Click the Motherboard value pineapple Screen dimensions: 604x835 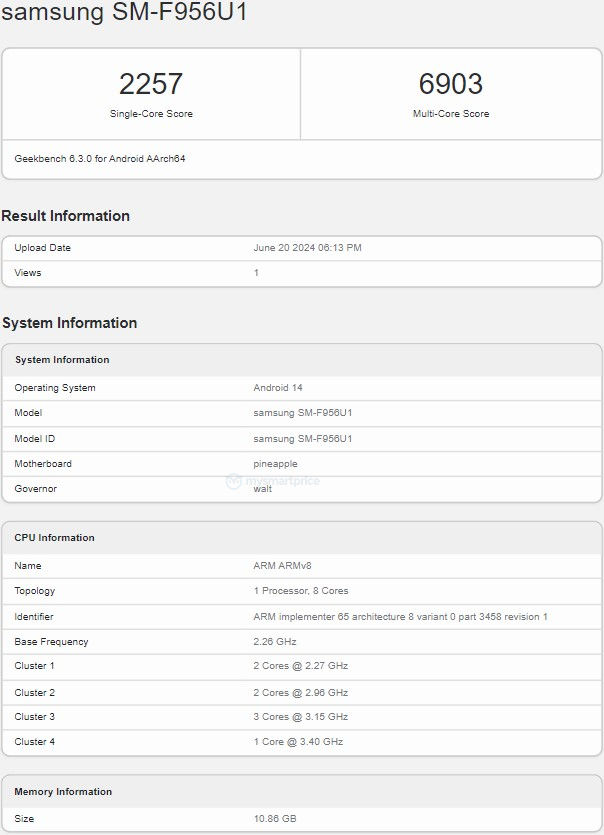(x=275, y=464)
